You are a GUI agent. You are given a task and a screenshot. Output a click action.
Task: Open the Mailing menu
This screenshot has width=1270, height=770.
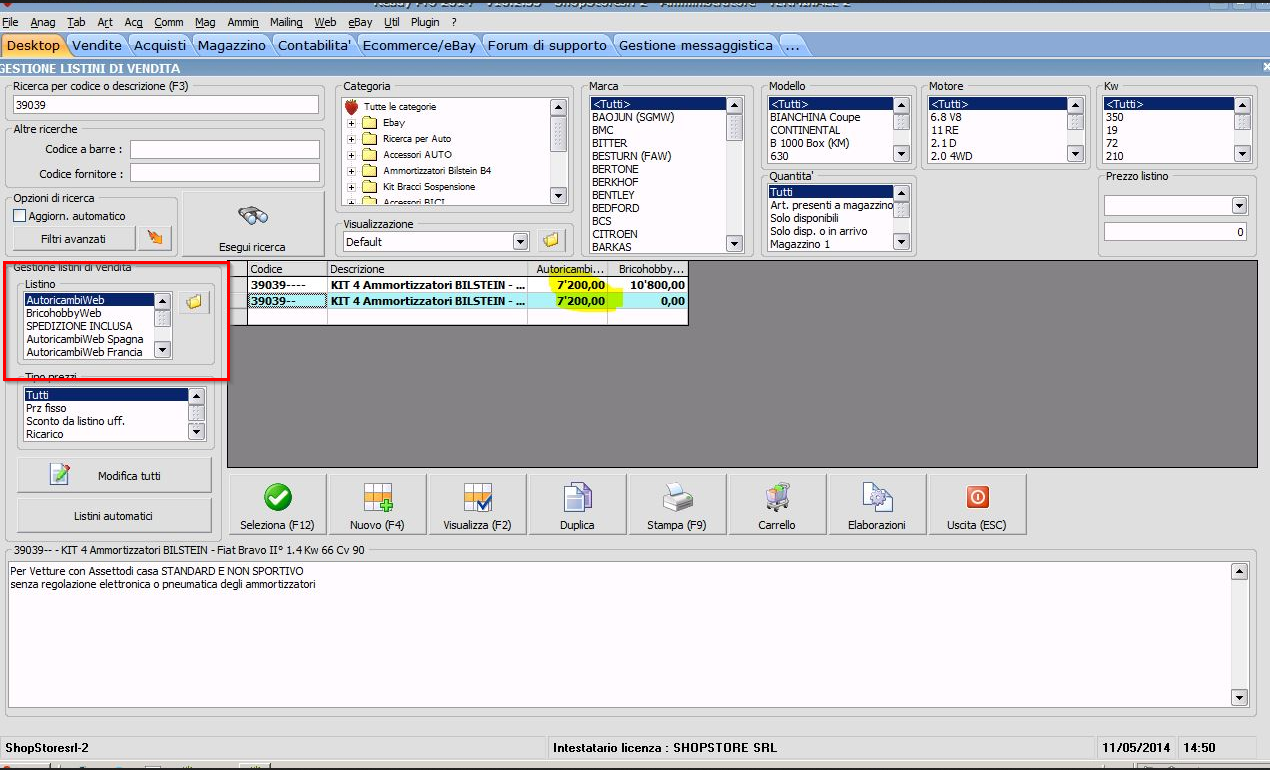pyautogui.click(x=286, y=22)
